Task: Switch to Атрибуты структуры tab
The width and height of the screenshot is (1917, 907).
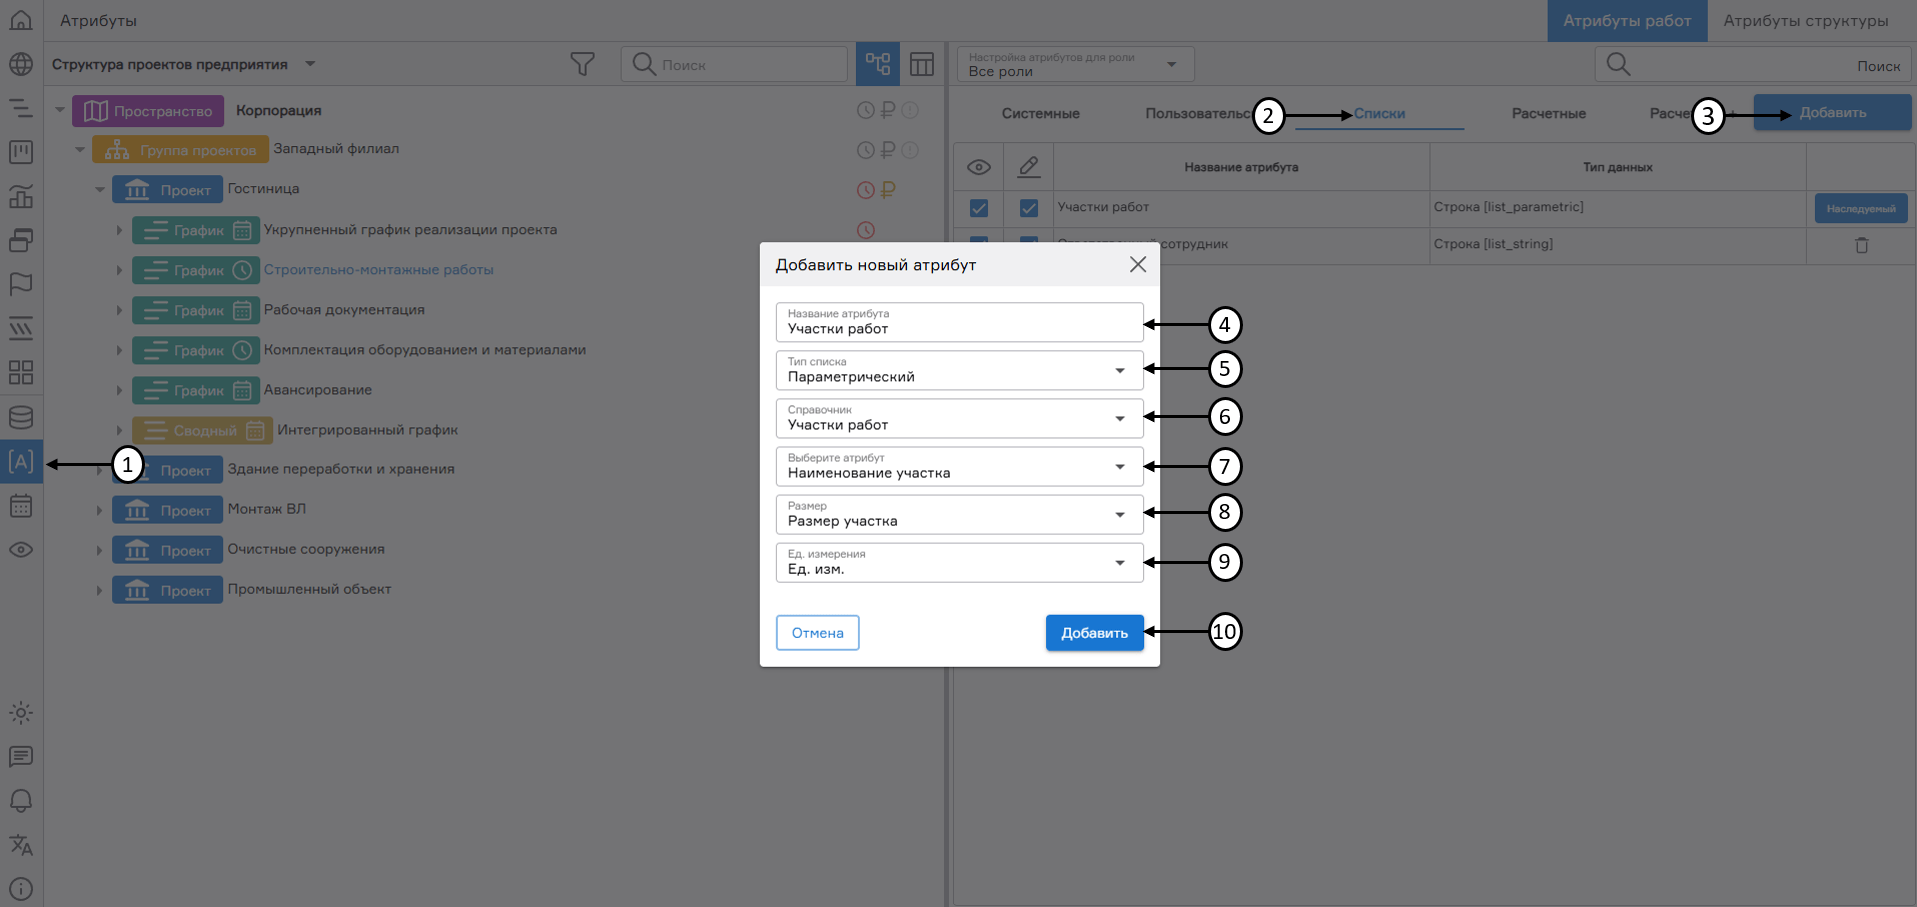Action: coord(1805,21)
